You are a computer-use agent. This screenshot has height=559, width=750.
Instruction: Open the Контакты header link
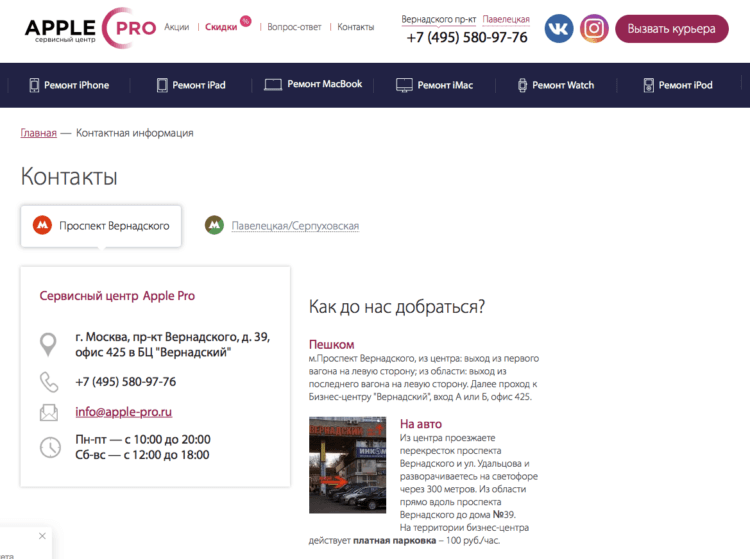356,27
